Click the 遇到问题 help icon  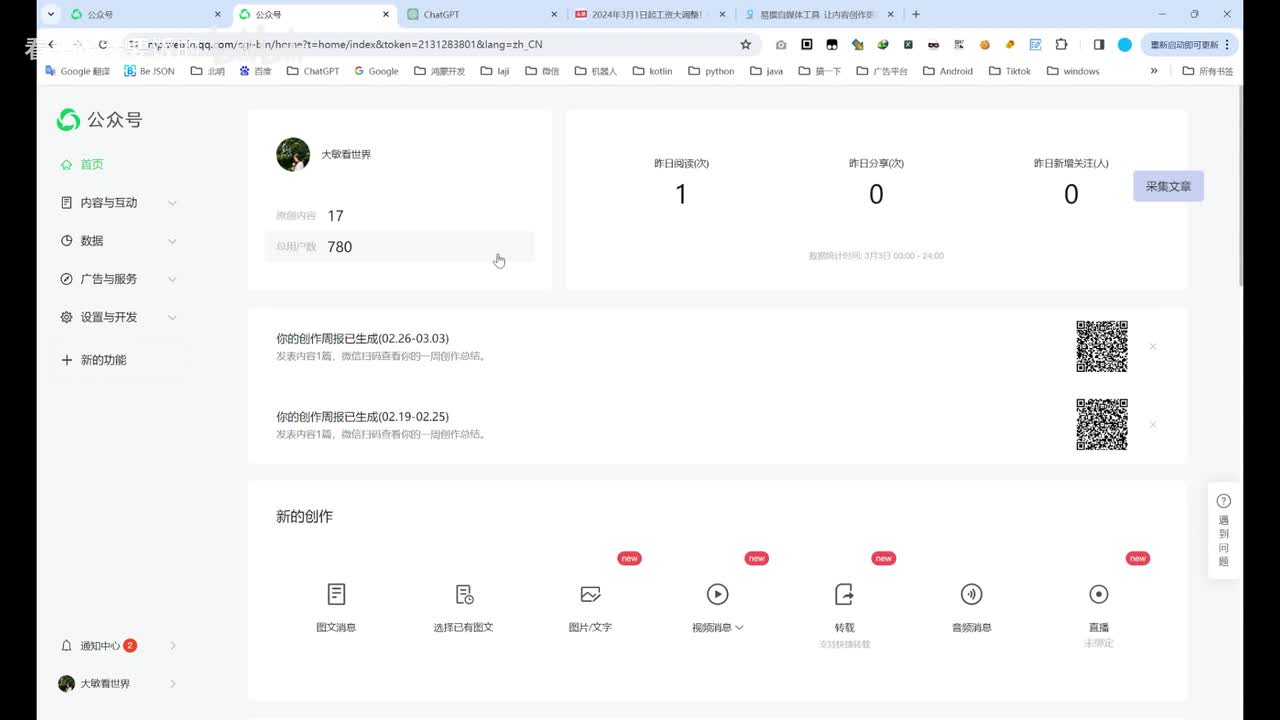click(1223, 501)
